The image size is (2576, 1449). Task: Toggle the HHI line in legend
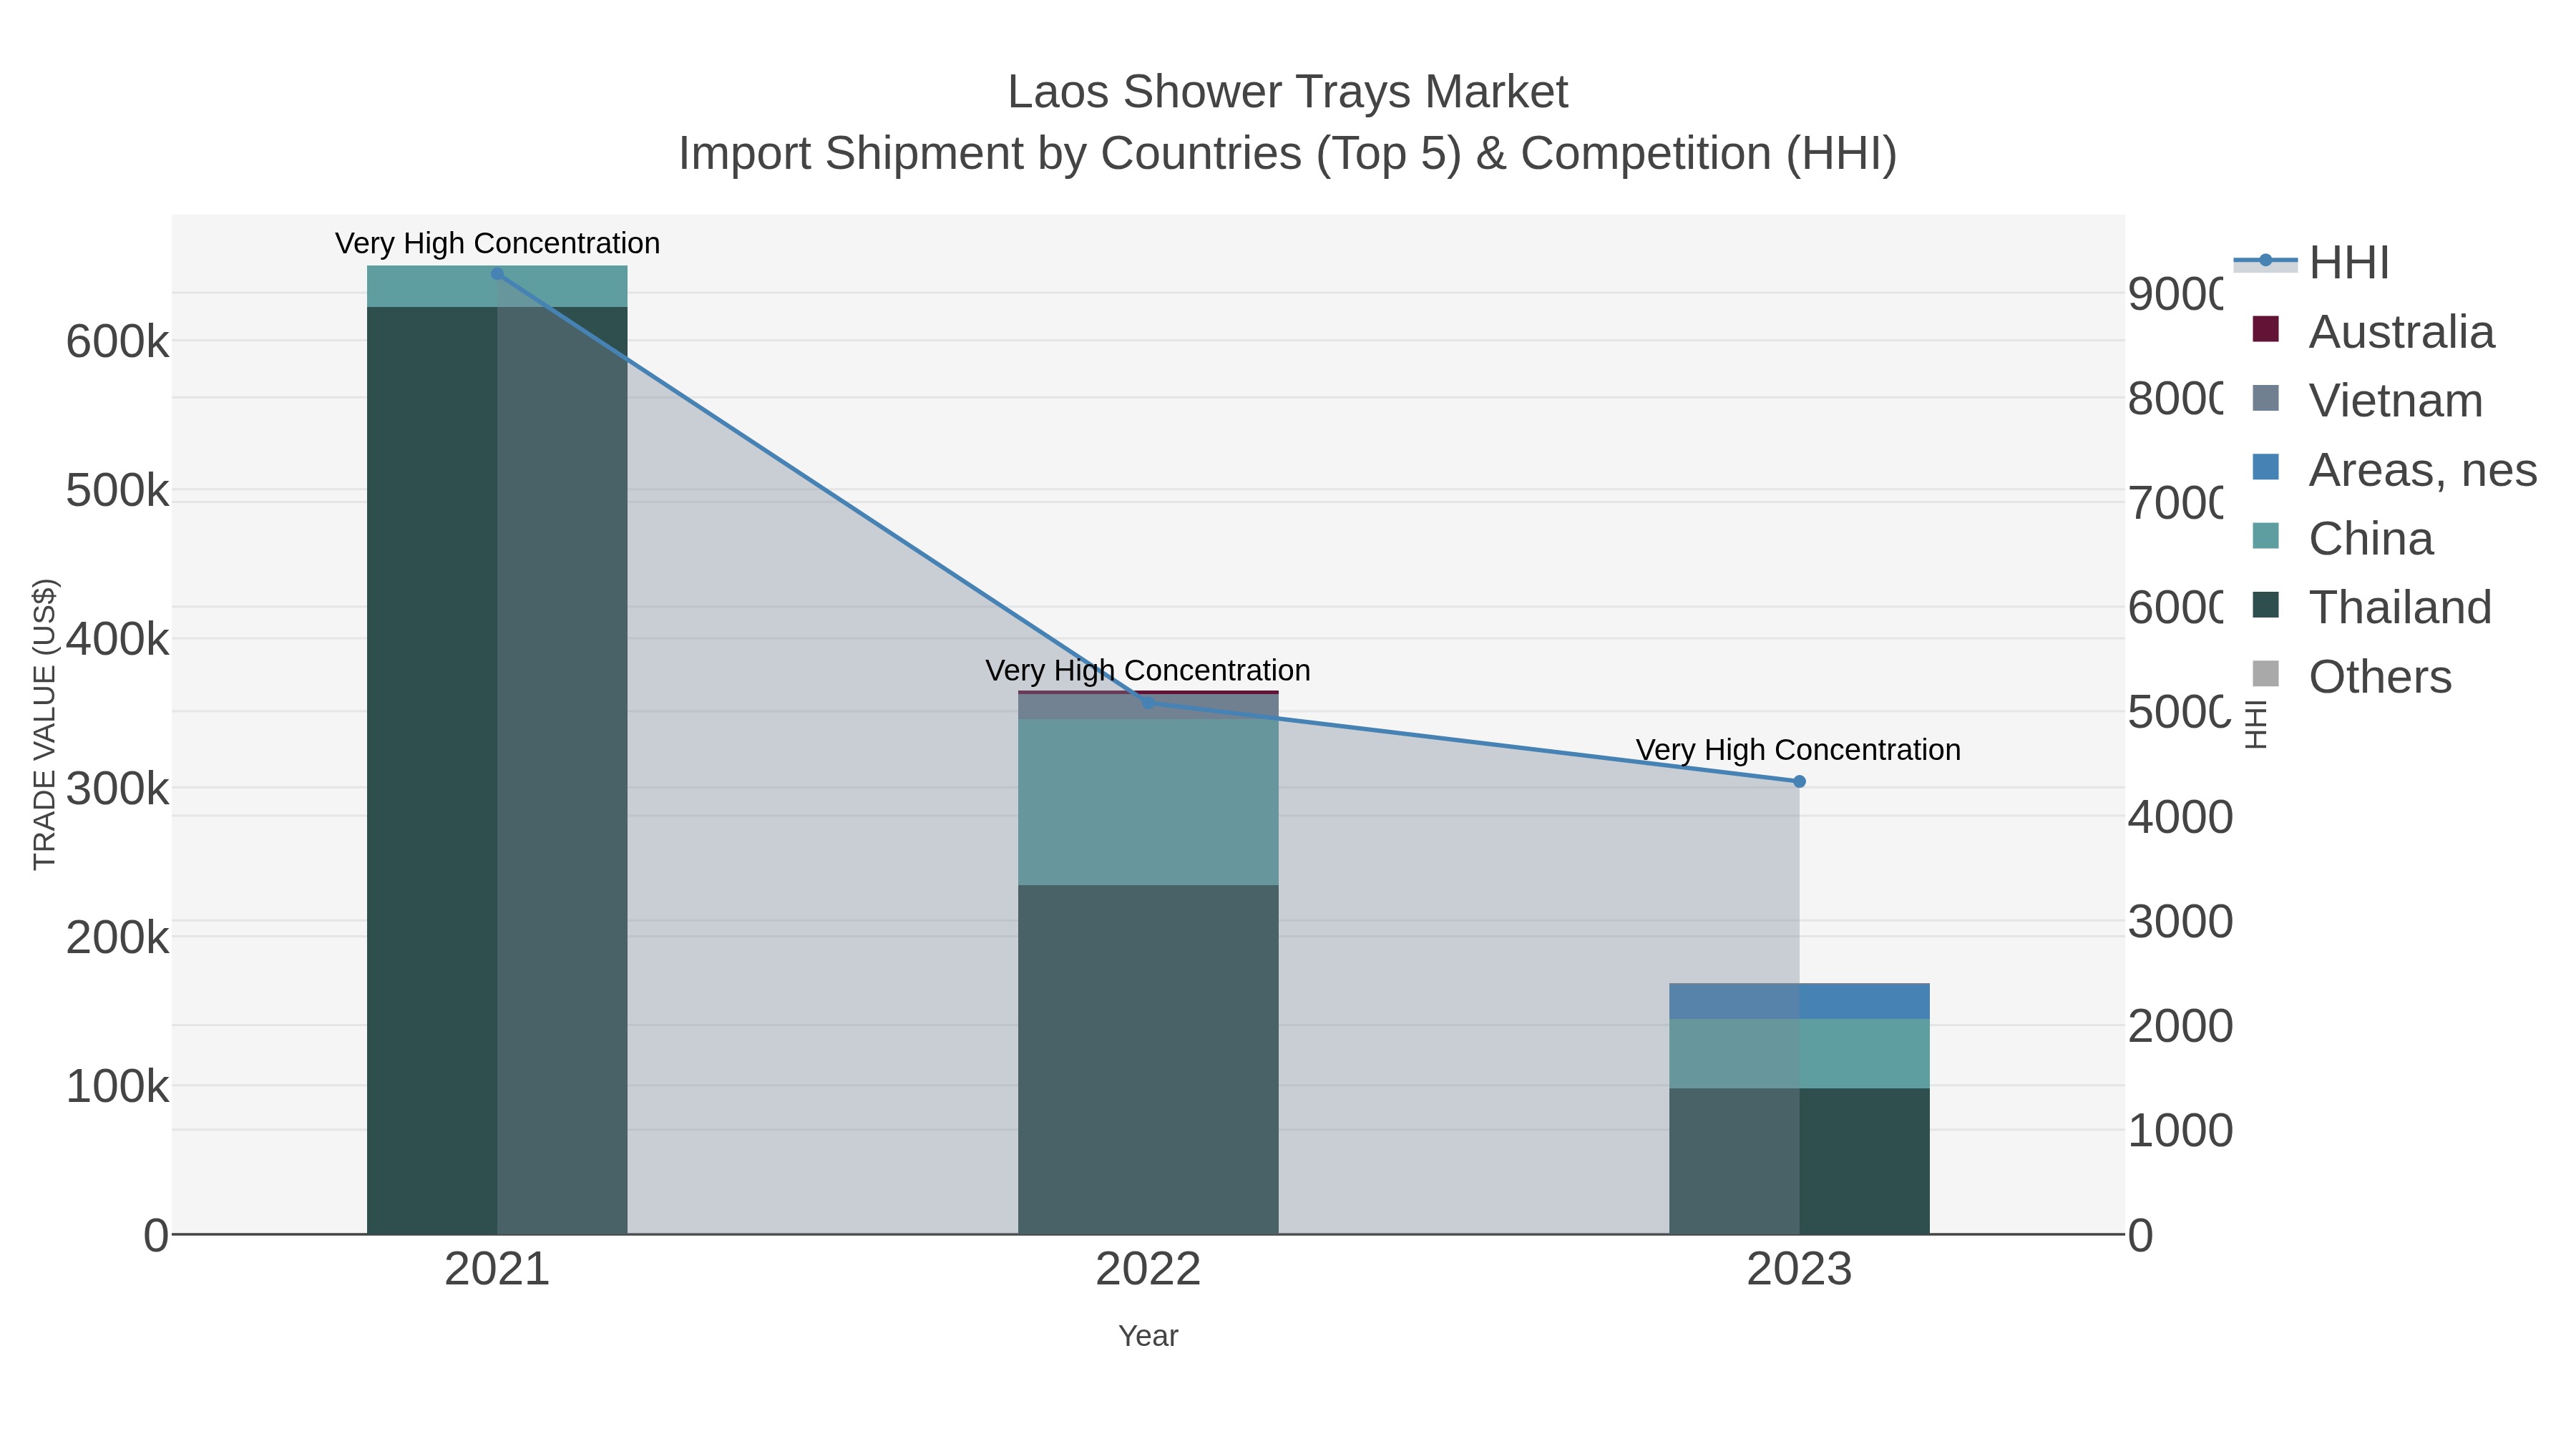coord(2311,263)
